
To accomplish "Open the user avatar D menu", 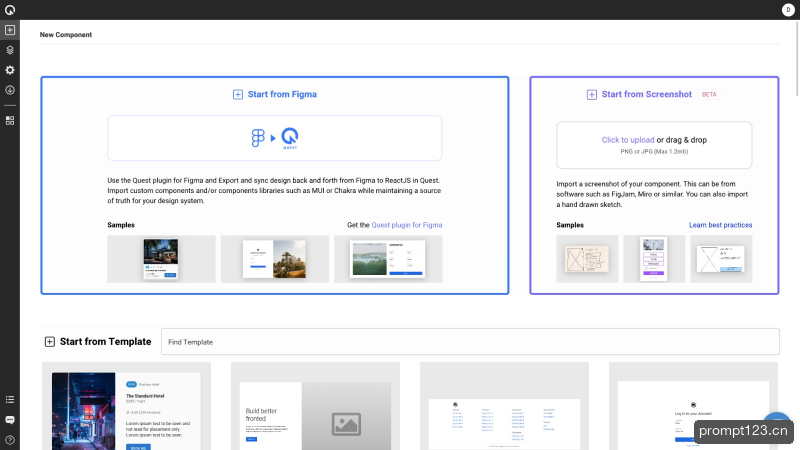I will point(788,10).
